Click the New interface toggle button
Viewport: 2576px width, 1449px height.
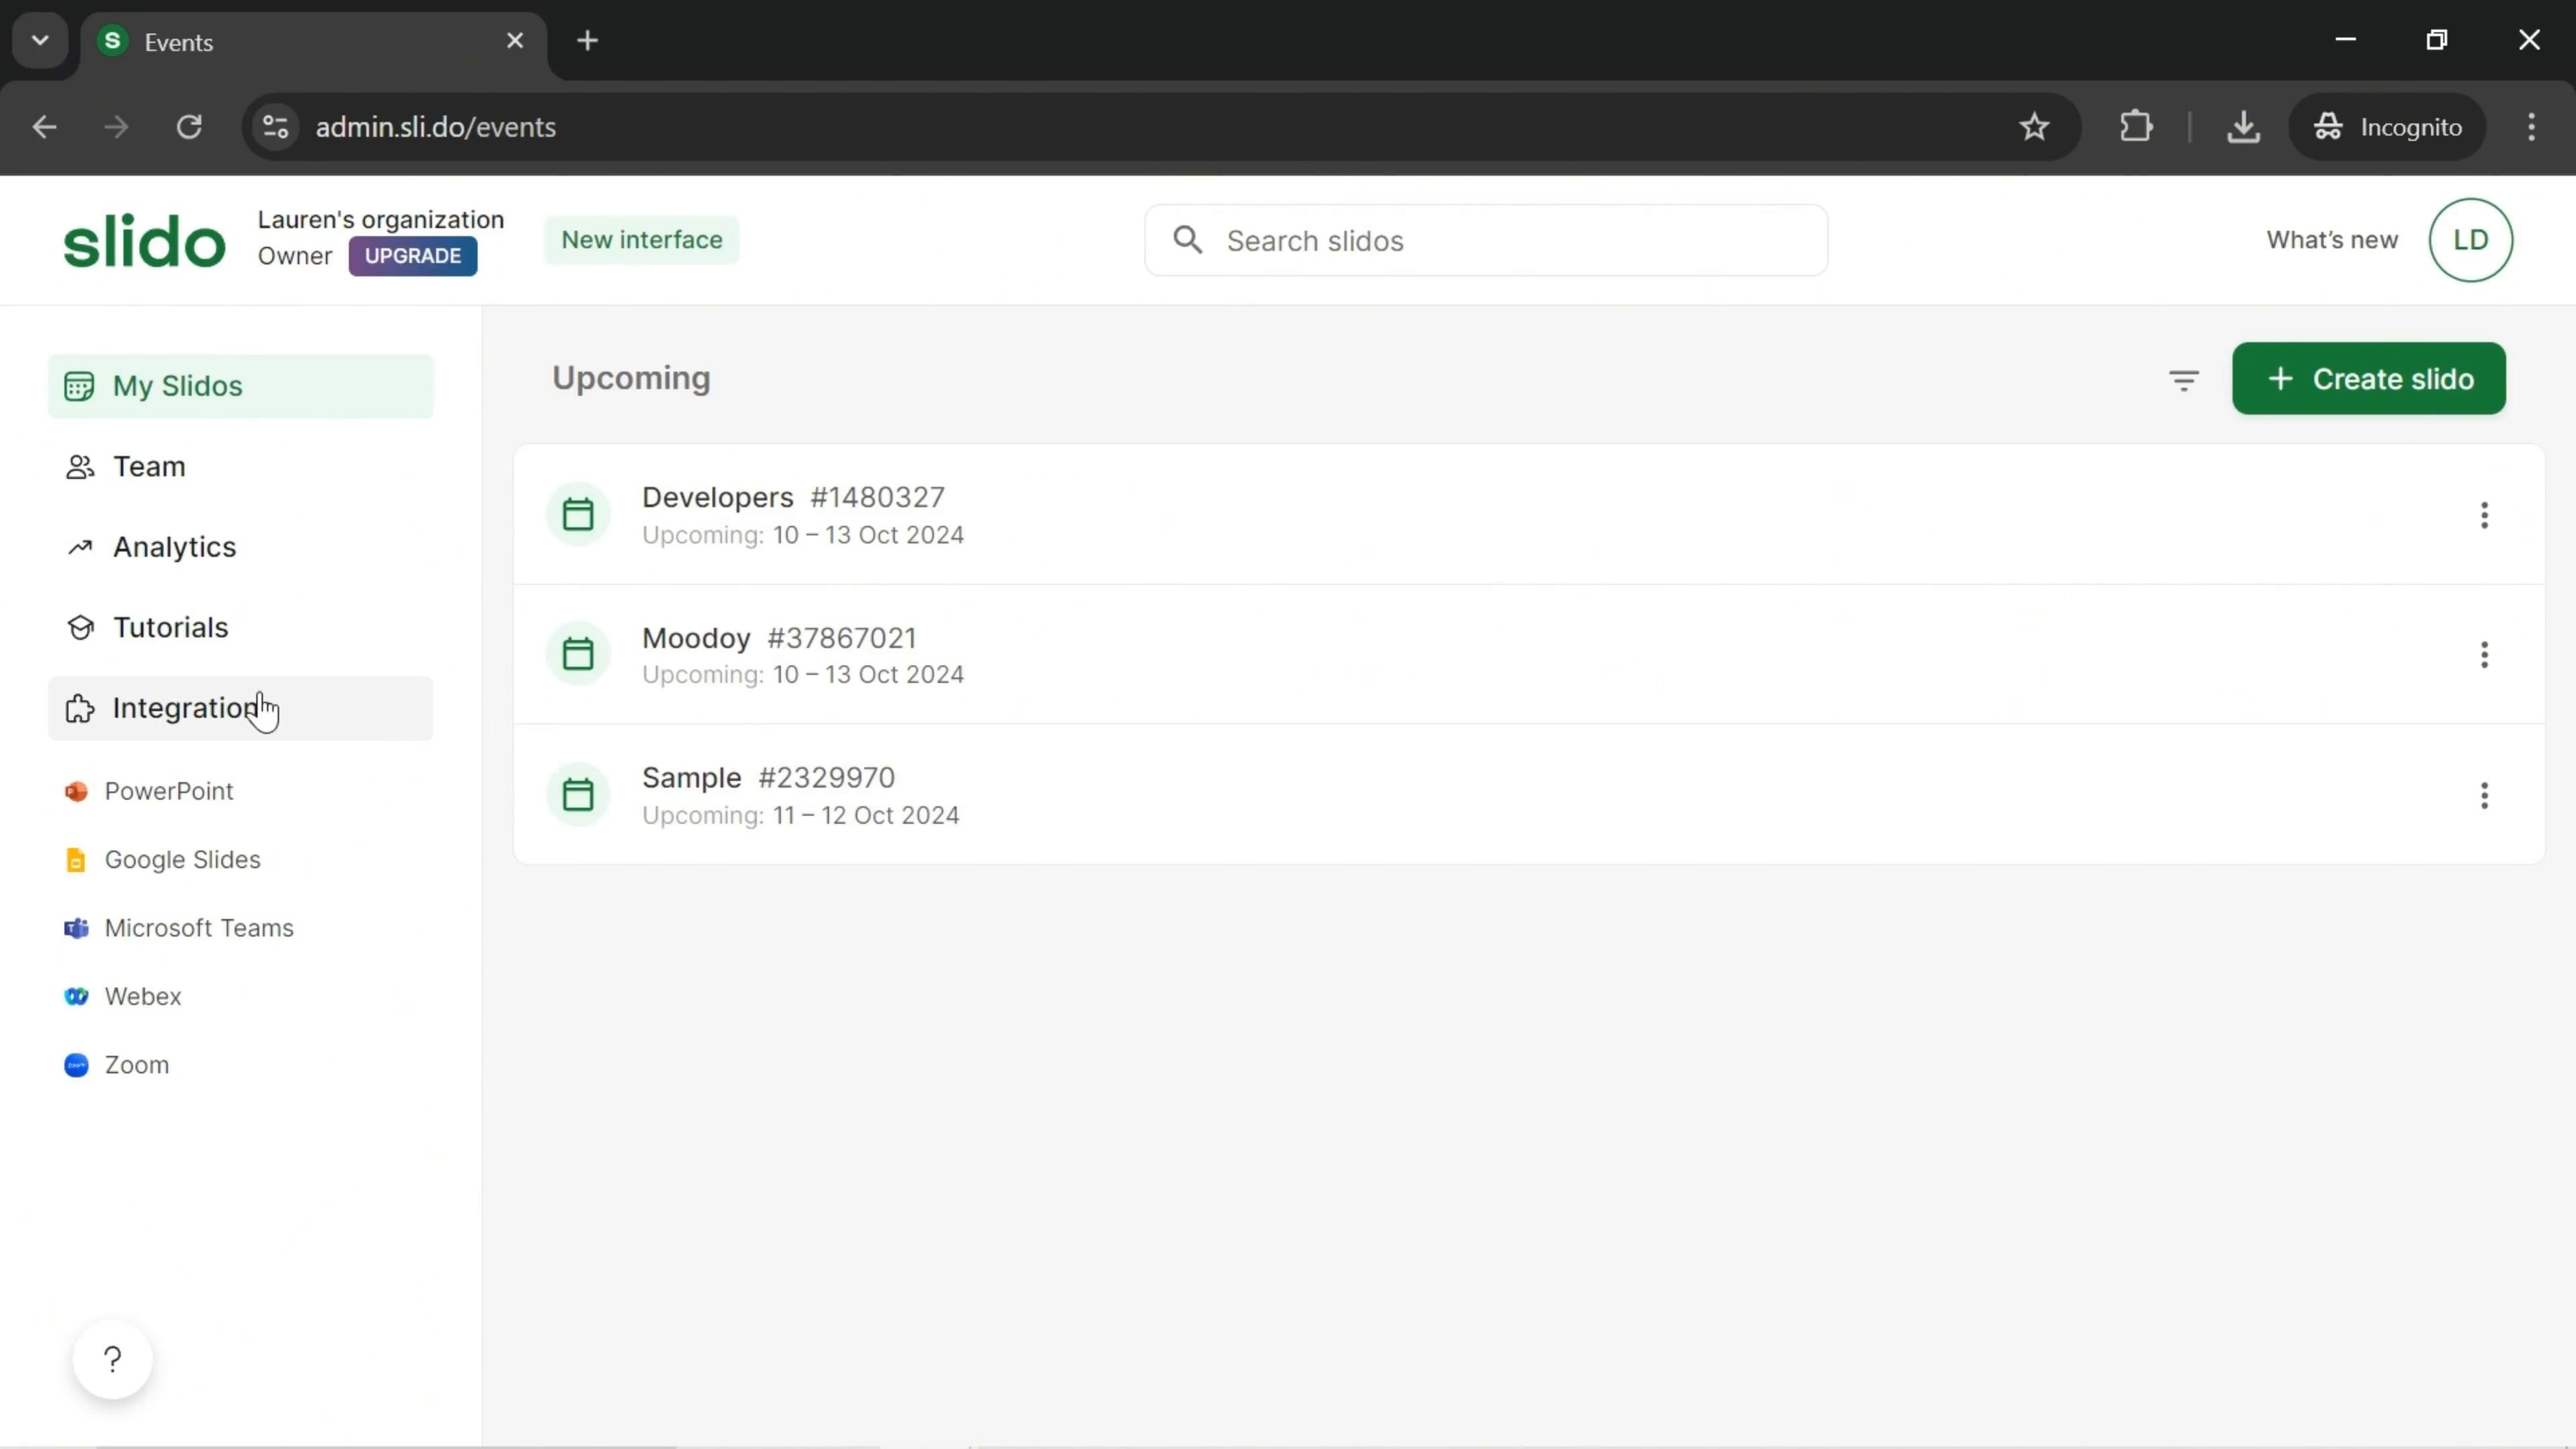click(x=642, y=239)
